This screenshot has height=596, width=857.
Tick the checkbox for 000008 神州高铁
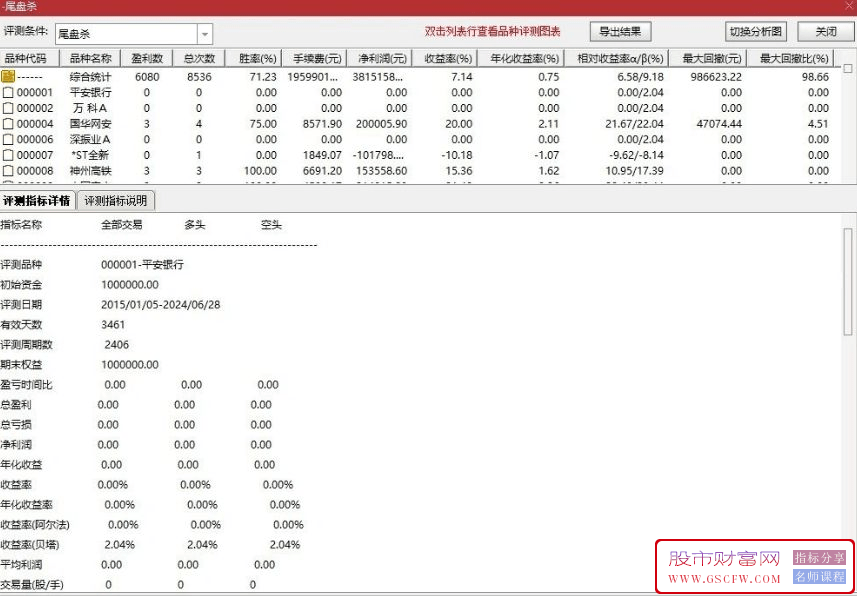click(8, 171)
